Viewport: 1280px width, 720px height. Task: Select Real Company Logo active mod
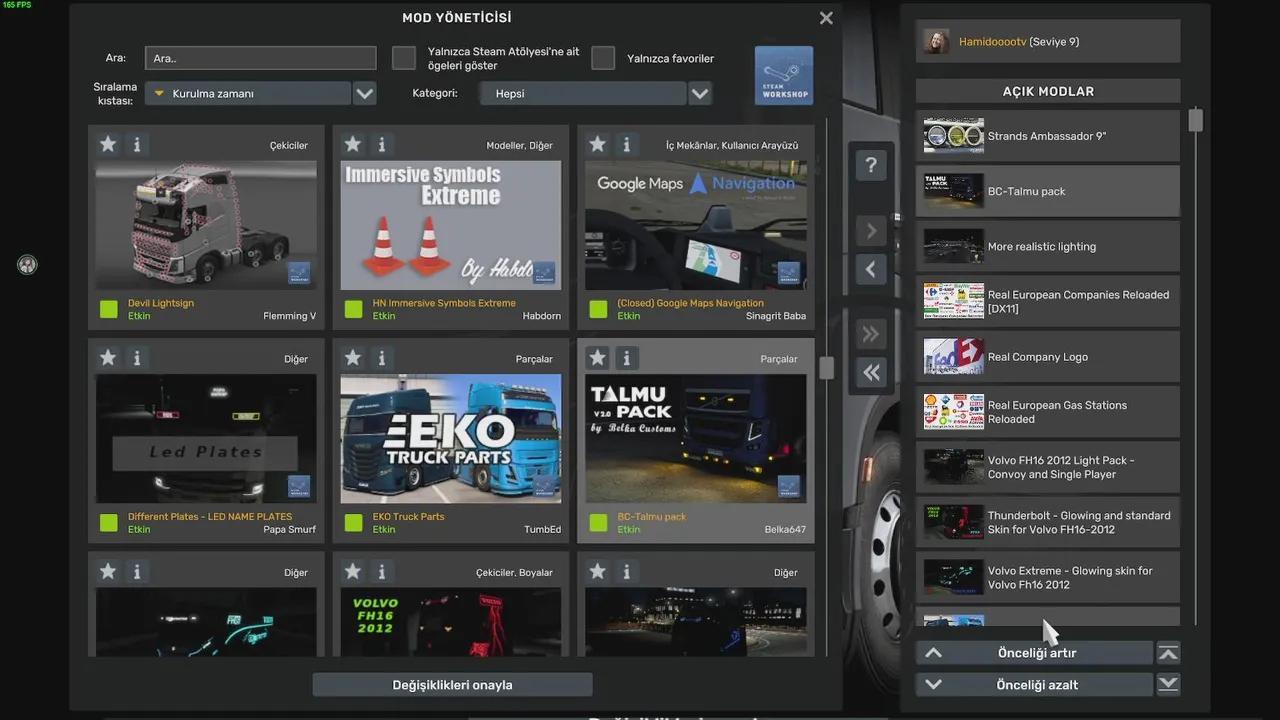pyautogui.click(x=1048, y=357)
